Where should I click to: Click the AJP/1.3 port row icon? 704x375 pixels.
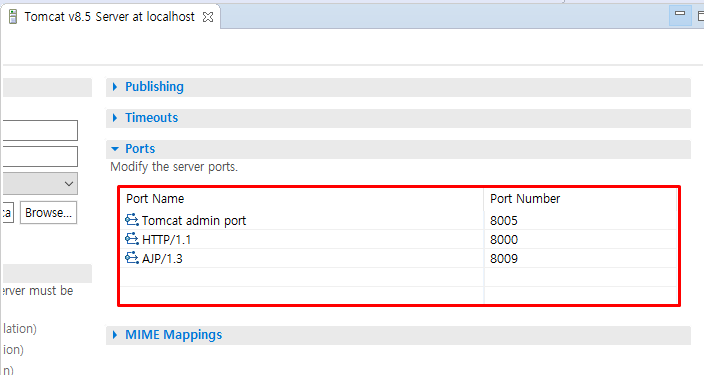(132, 258)
